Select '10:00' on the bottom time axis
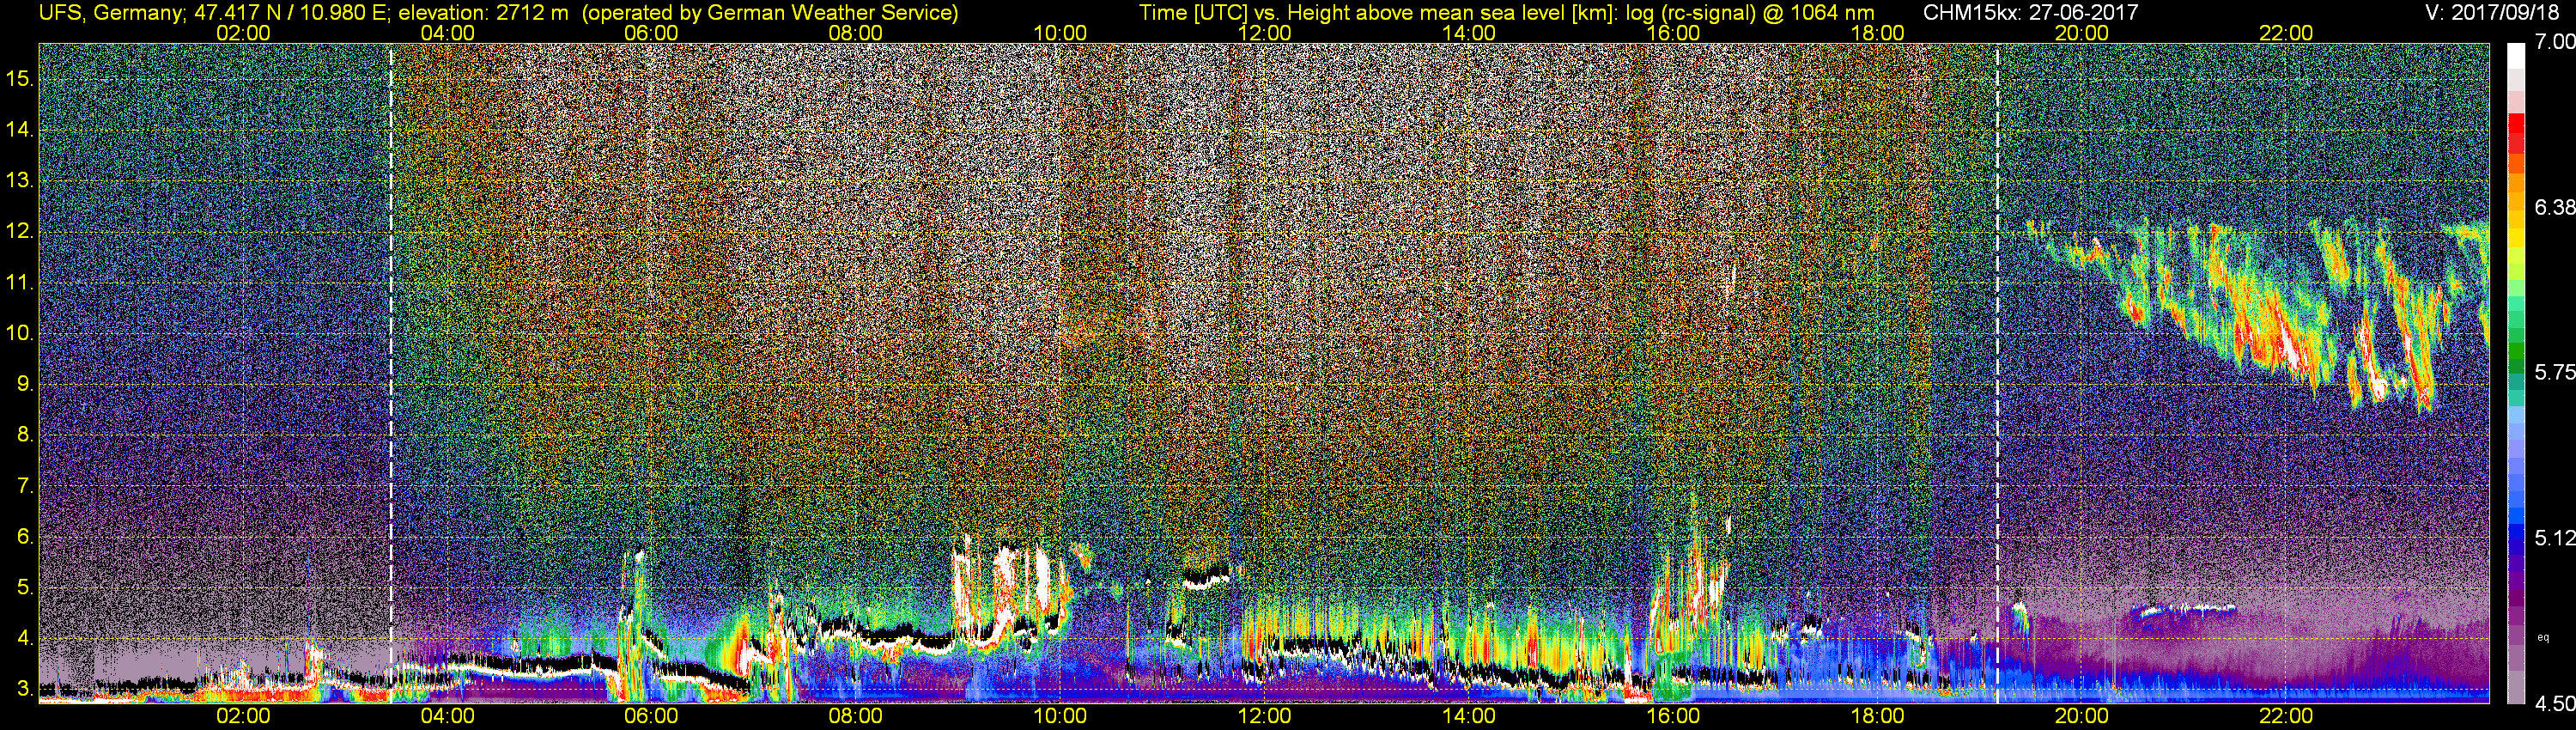Screen dimensions: 2576x730 point(1060,716)
